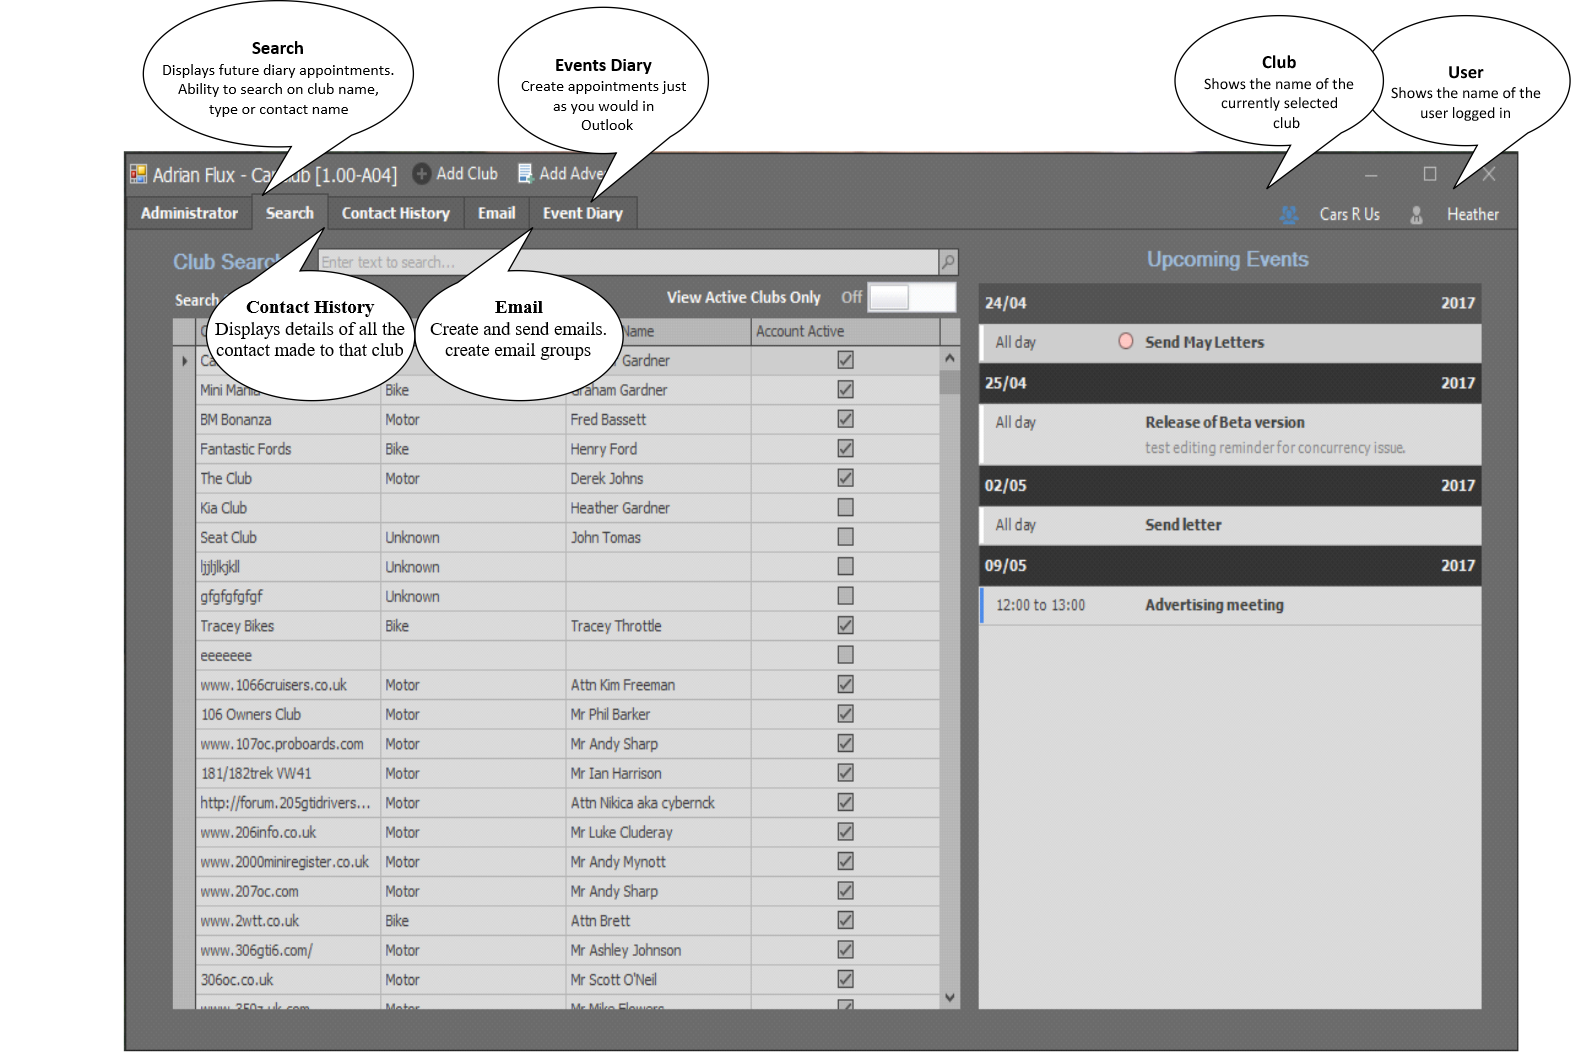The height and width of the screenshot is (1058, 1571).
Task: Check Account Active for eeeeeee row
Action: (x=846, y=655)
